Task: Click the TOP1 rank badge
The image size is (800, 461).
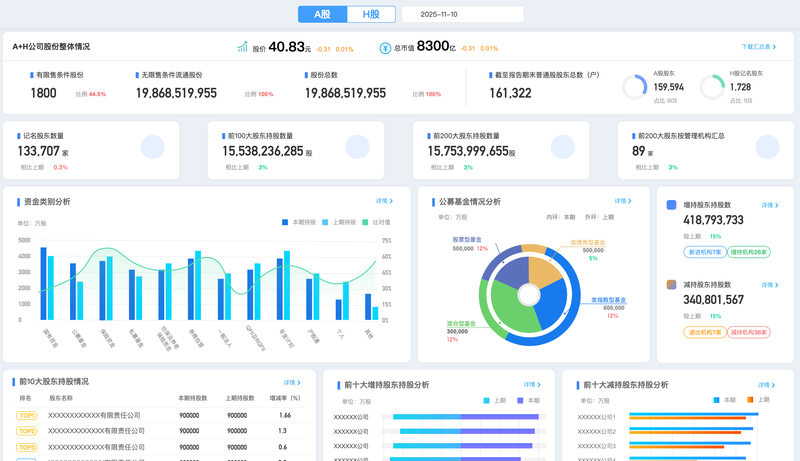Action: click(27, 416)
